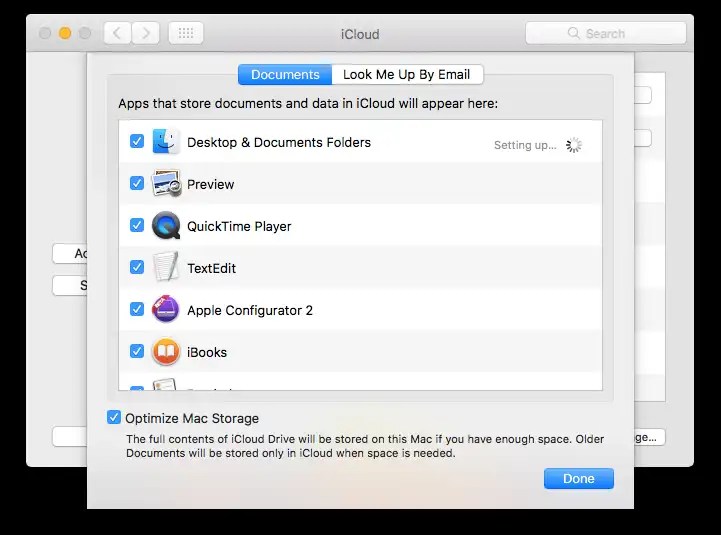Click the spinning progress indicator next to Setting up
Image resolution: width=721 pixels, height=535 pixels.
[x=574, y=145]
